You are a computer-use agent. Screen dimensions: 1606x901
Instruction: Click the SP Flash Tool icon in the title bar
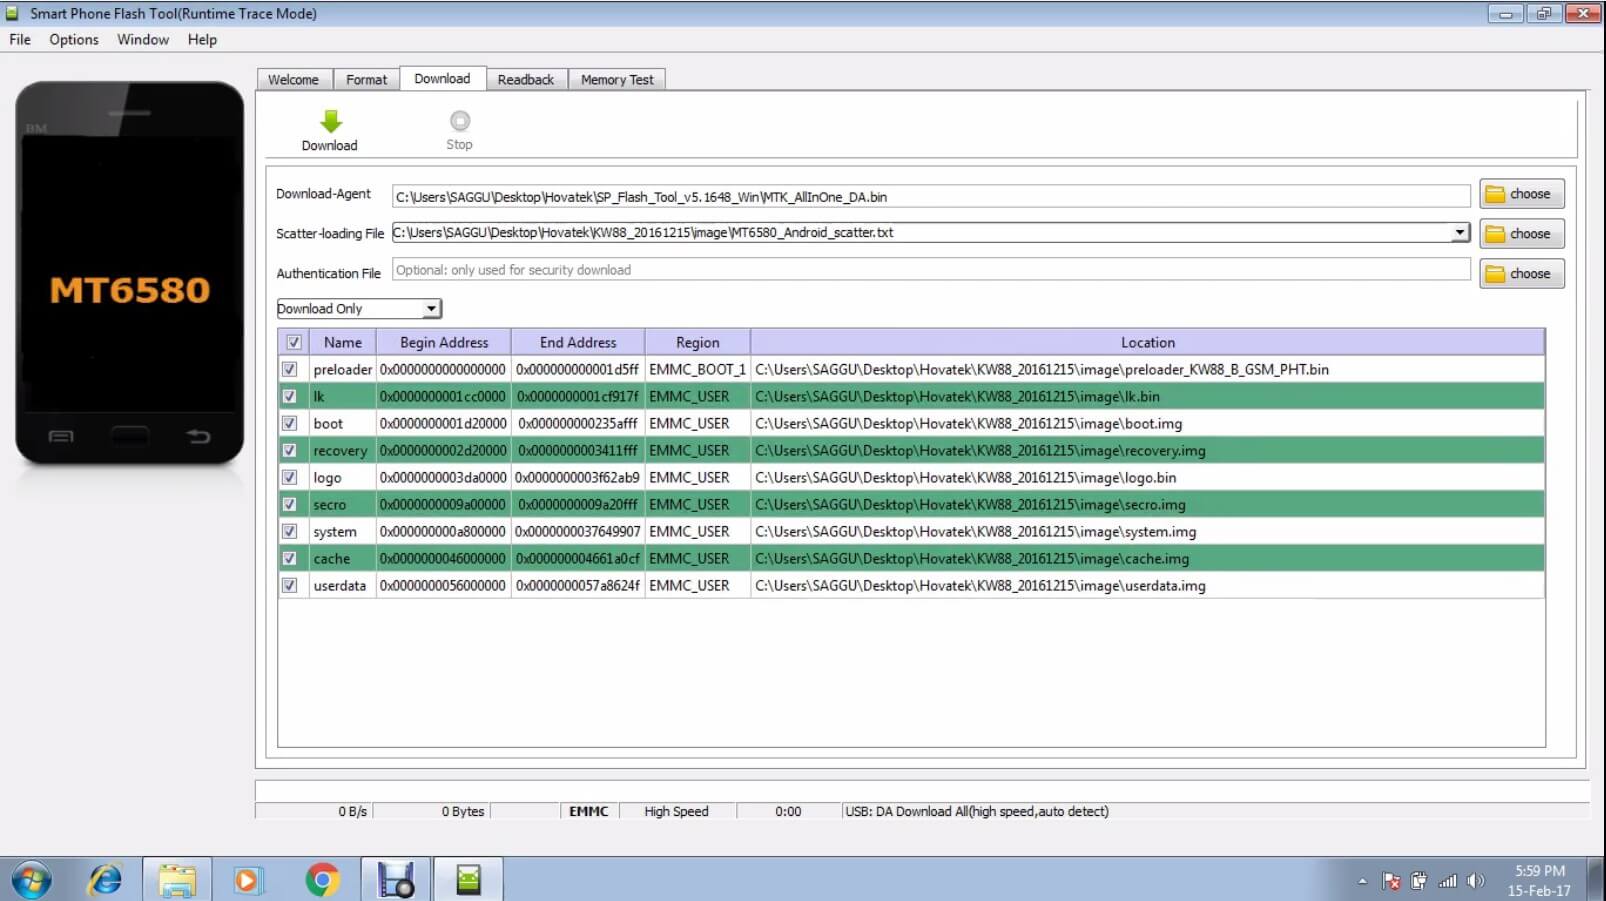point(11,13)
